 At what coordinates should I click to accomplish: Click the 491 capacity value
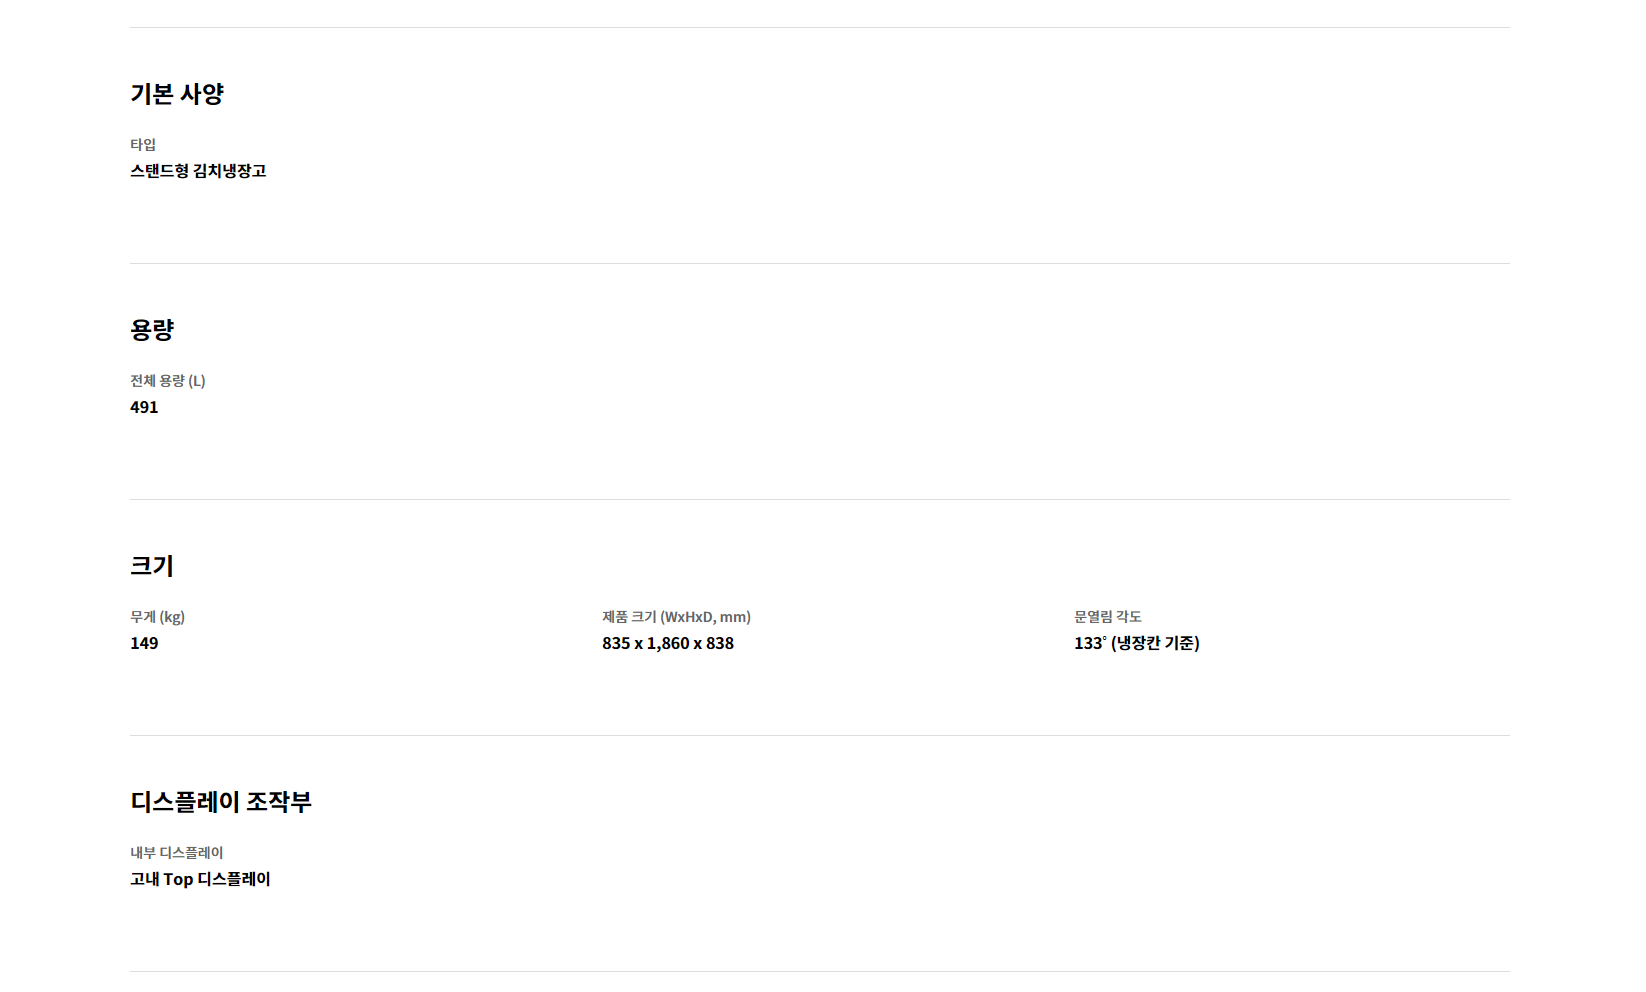144,407
